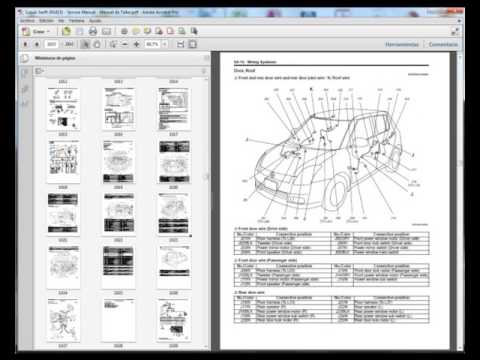Click the red page edit icon
The width and height of the screenshot is (480, 360).
(170, 31)
